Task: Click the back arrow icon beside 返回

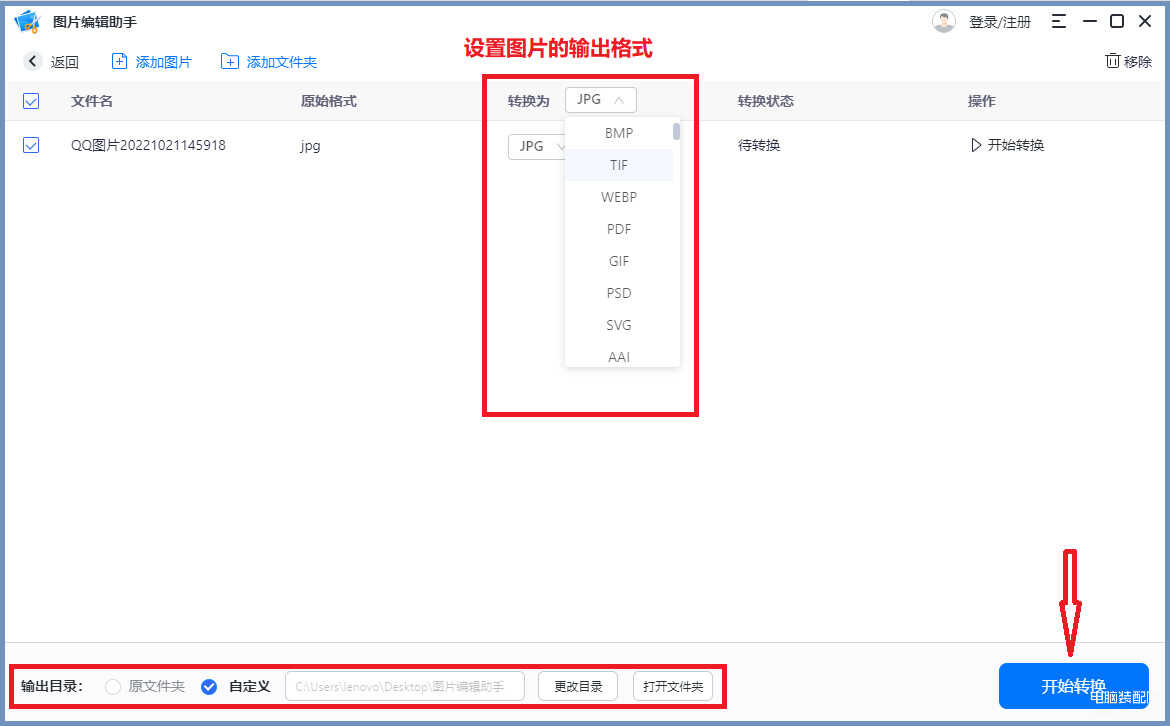Action: pos(33,62)
